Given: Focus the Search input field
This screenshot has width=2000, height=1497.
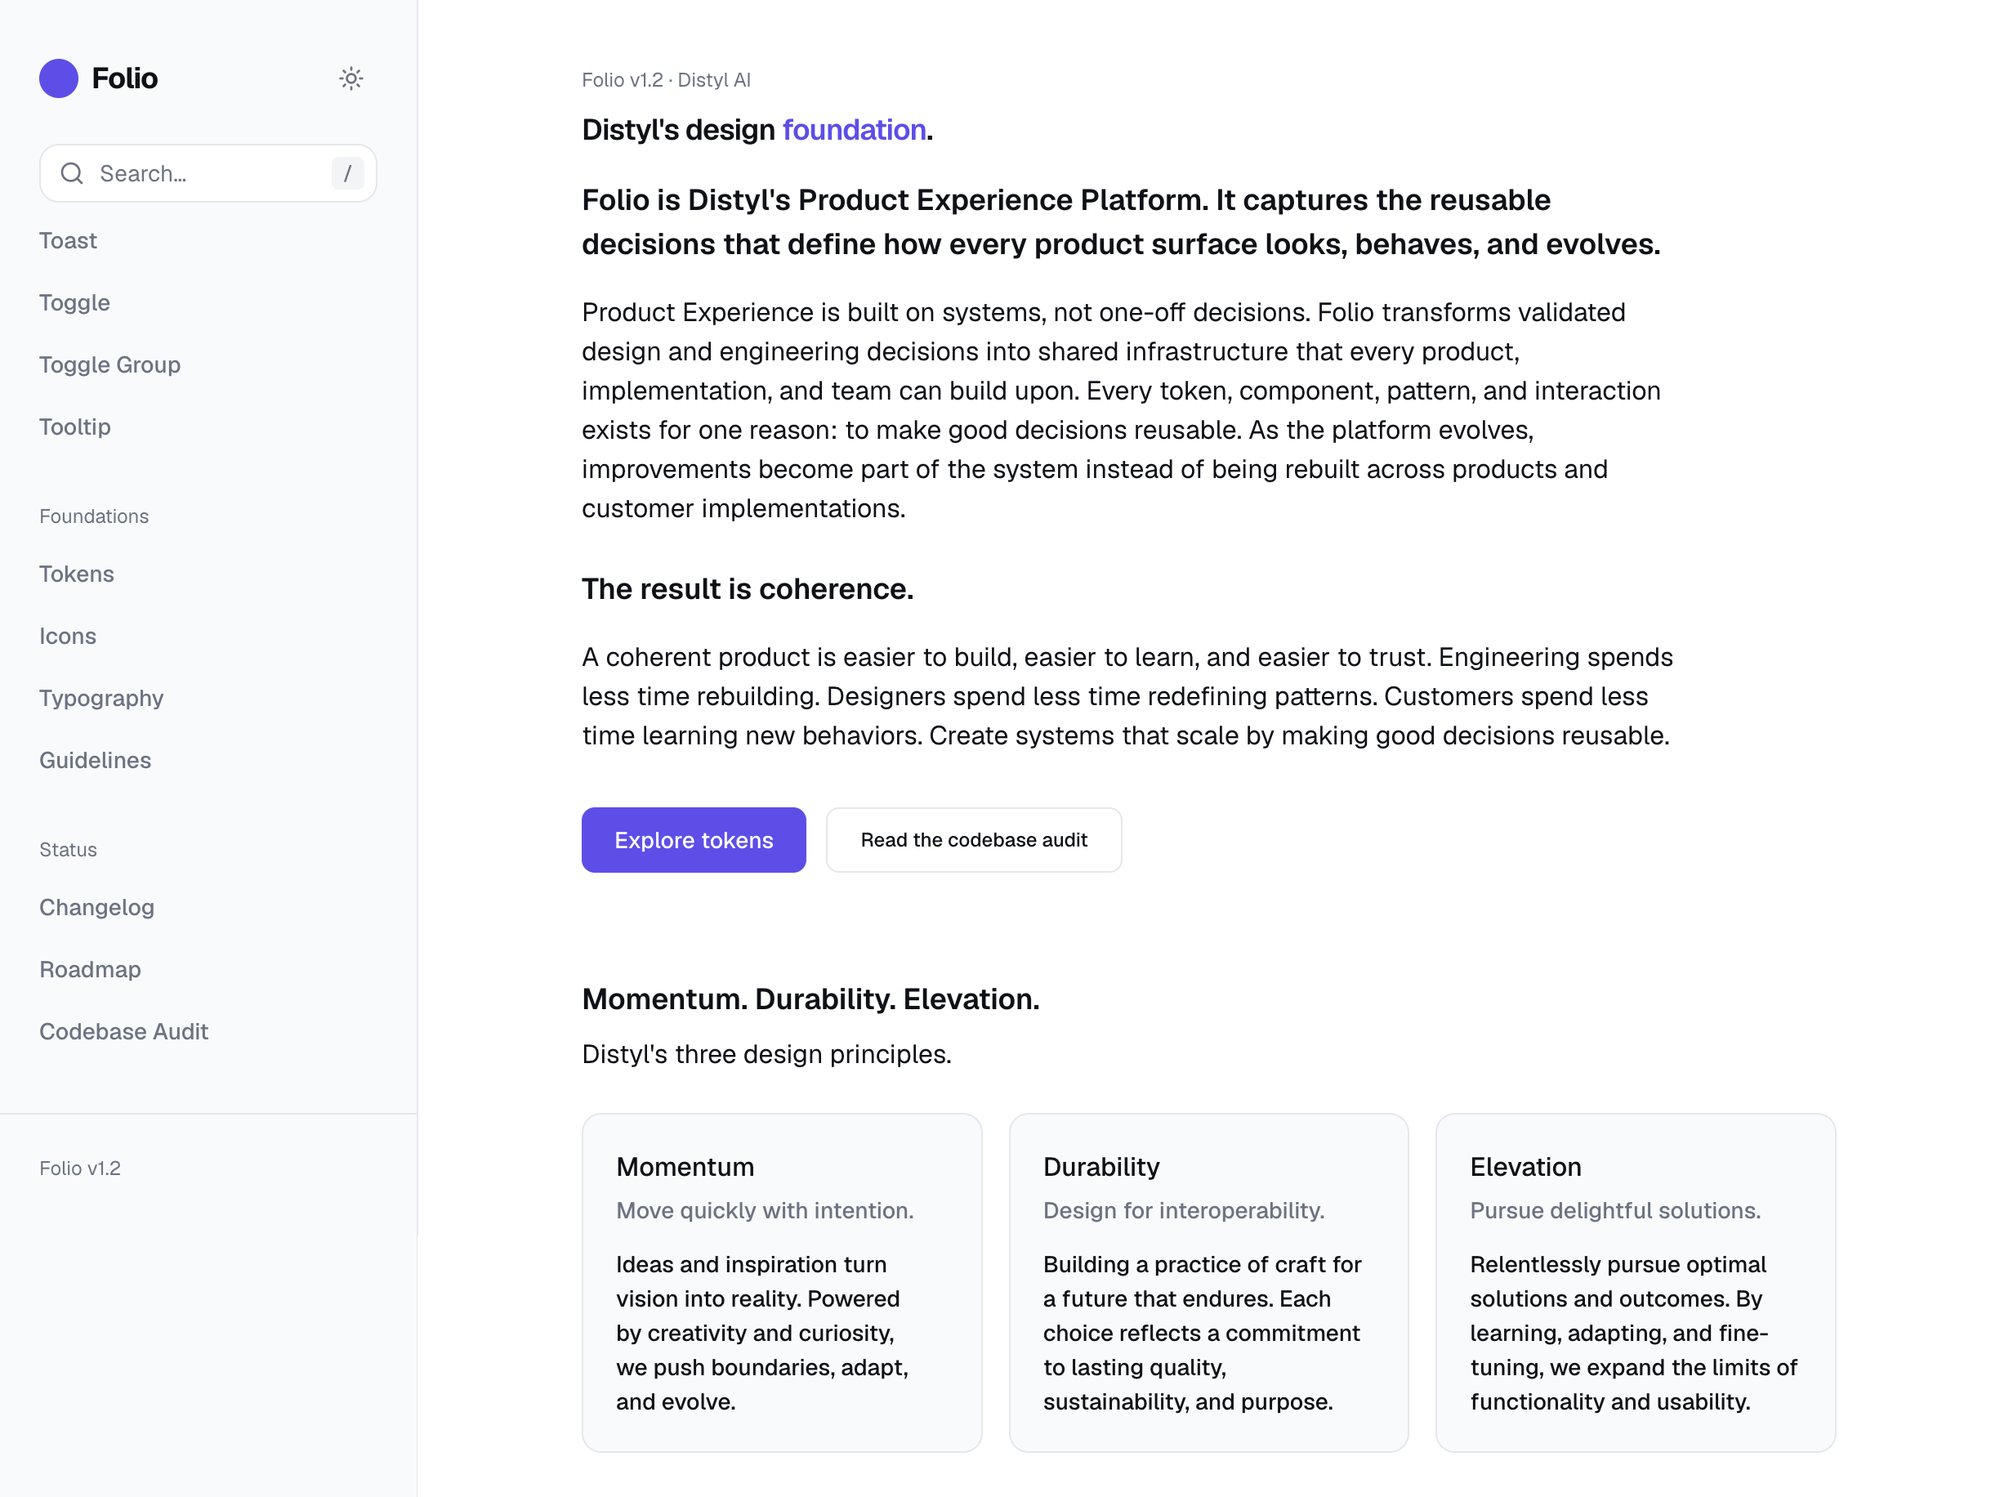Looking at the screenshot, I should click(208, 173).
